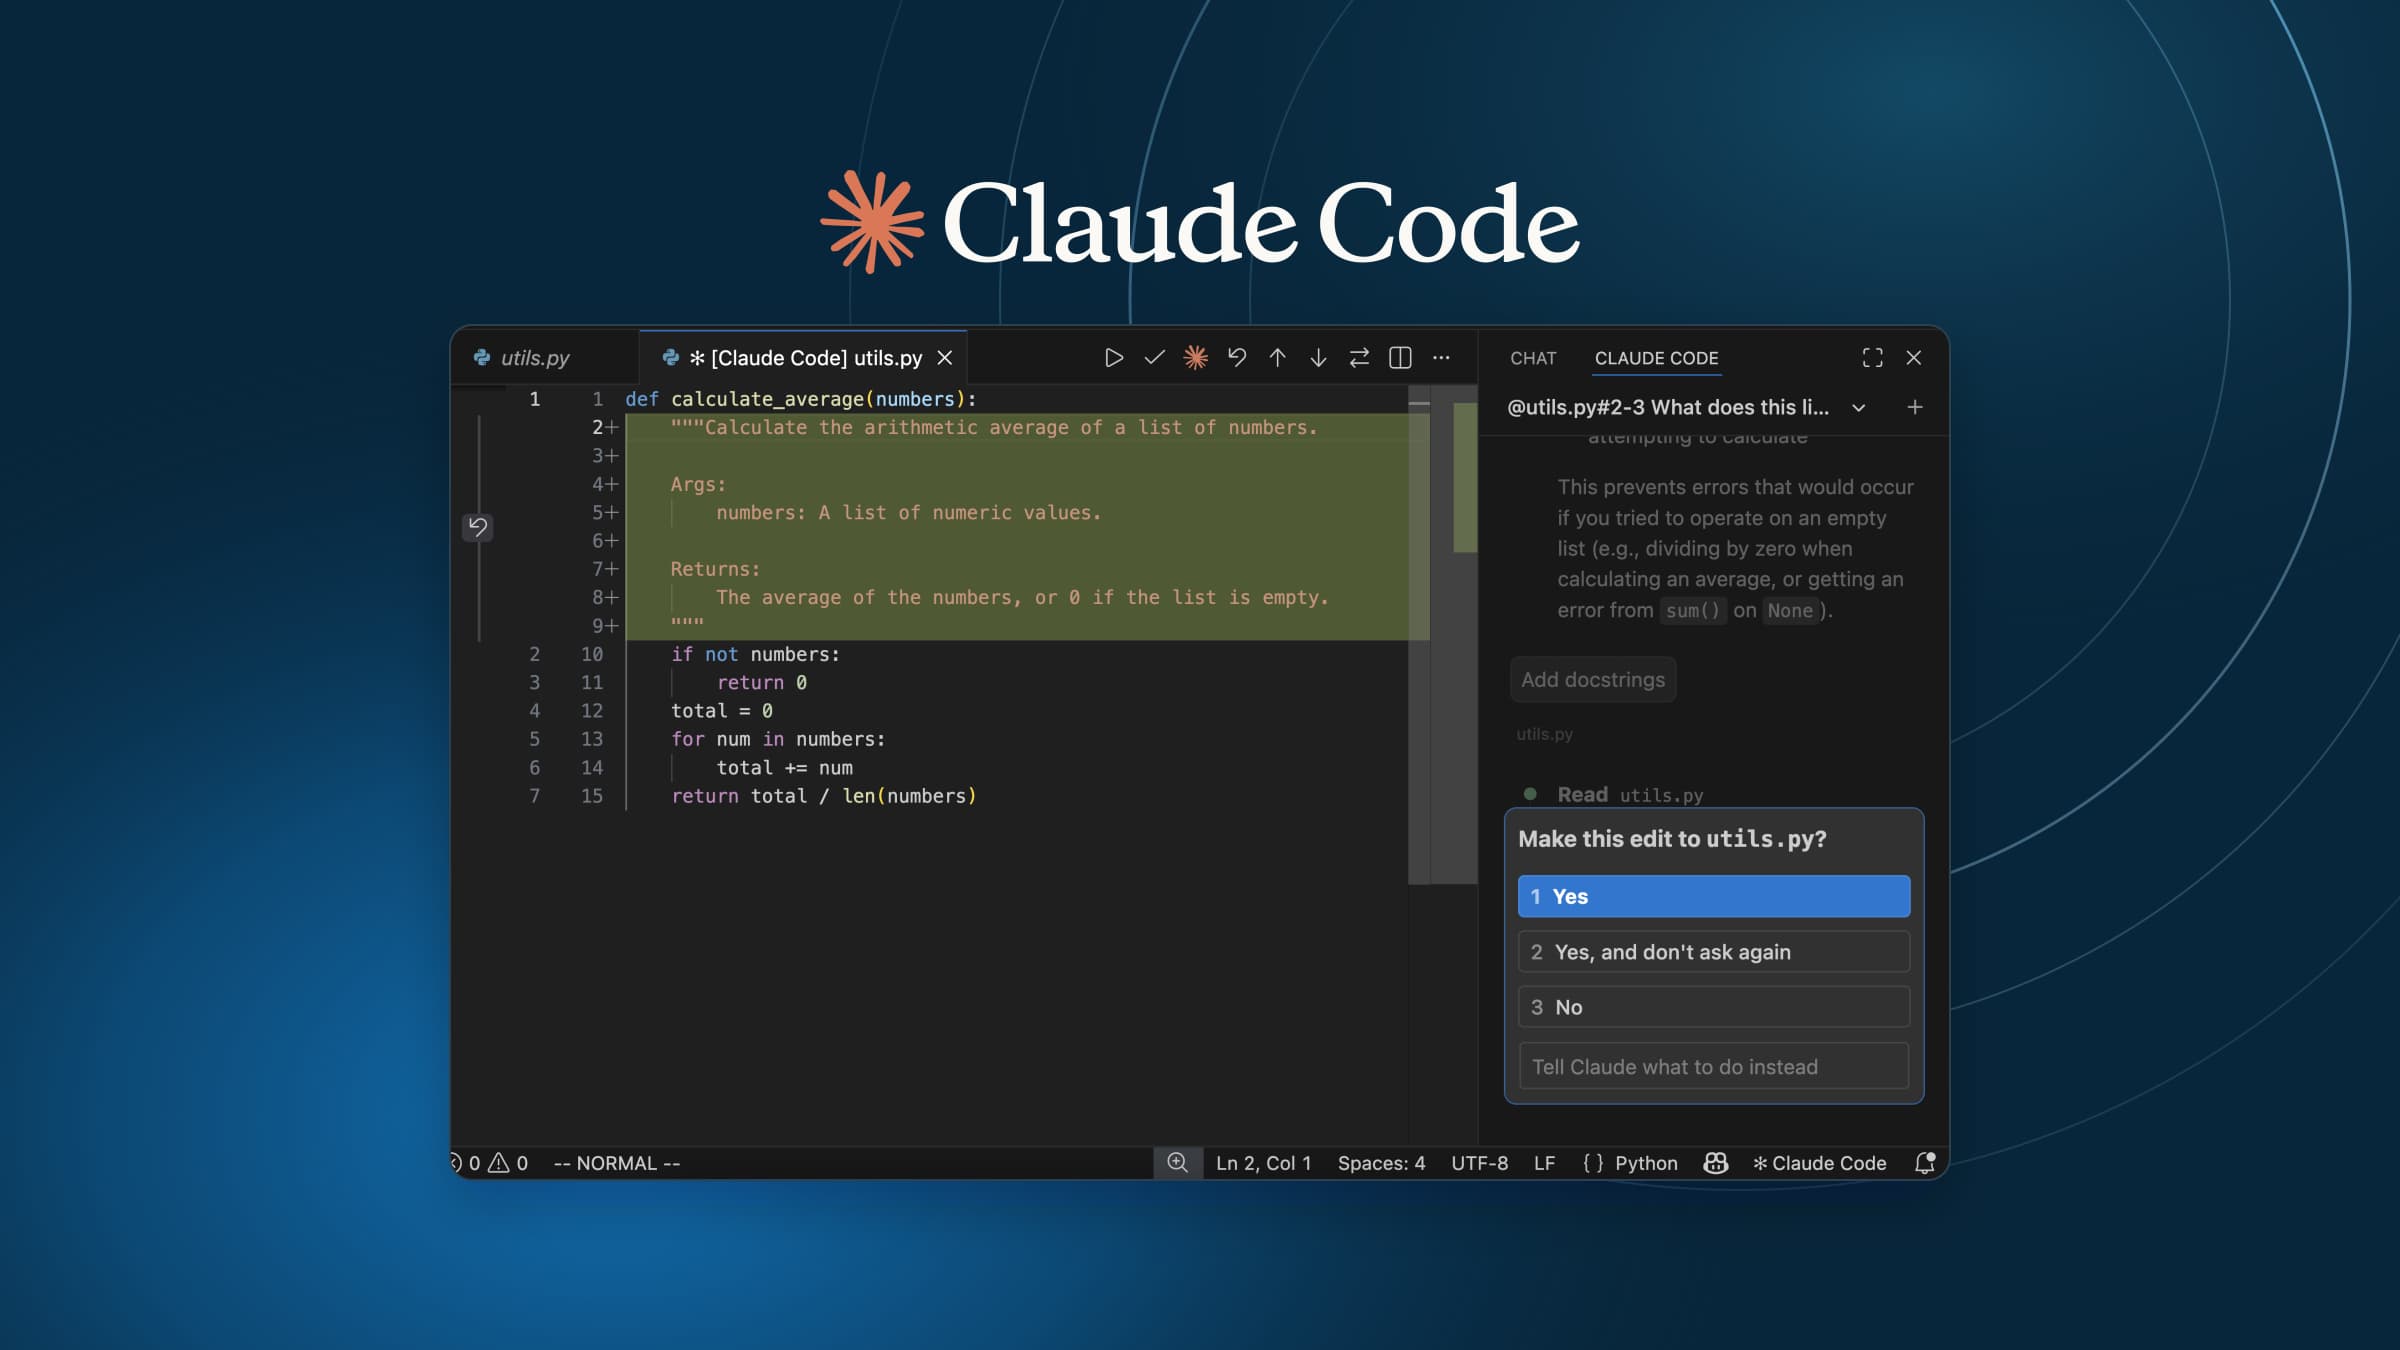Click the green diff region in the minimap
Viewport: 2400px width, 1350px height.
coord(1465,477)
